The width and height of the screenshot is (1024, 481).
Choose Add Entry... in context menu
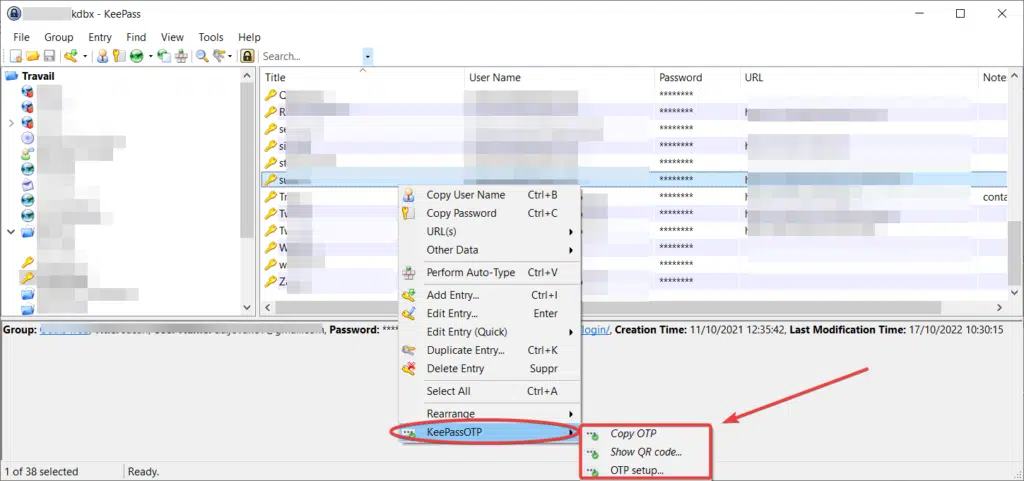(x=490, y=296)
